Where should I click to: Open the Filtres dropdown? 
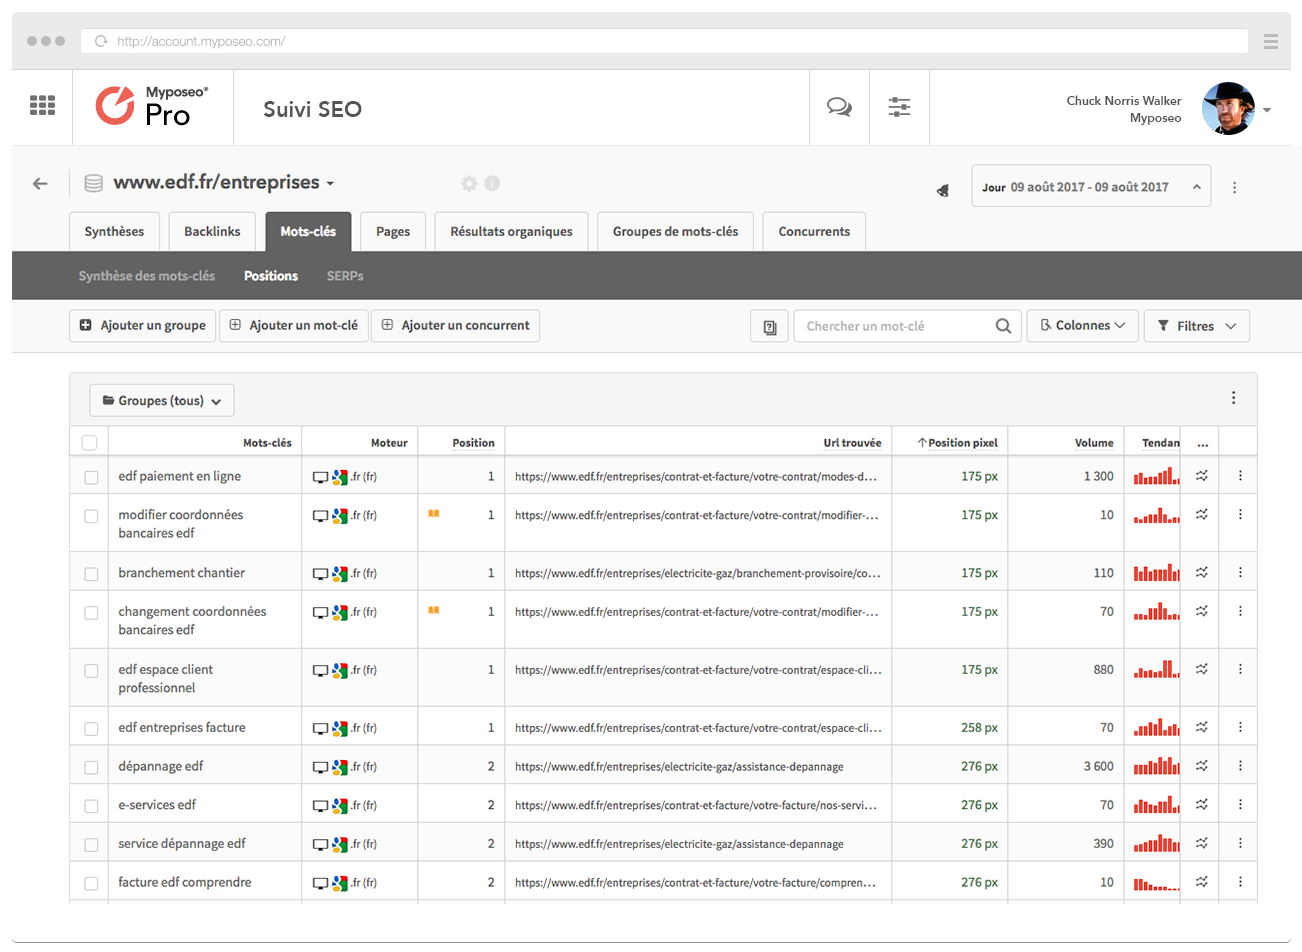tap(1197, 326)
